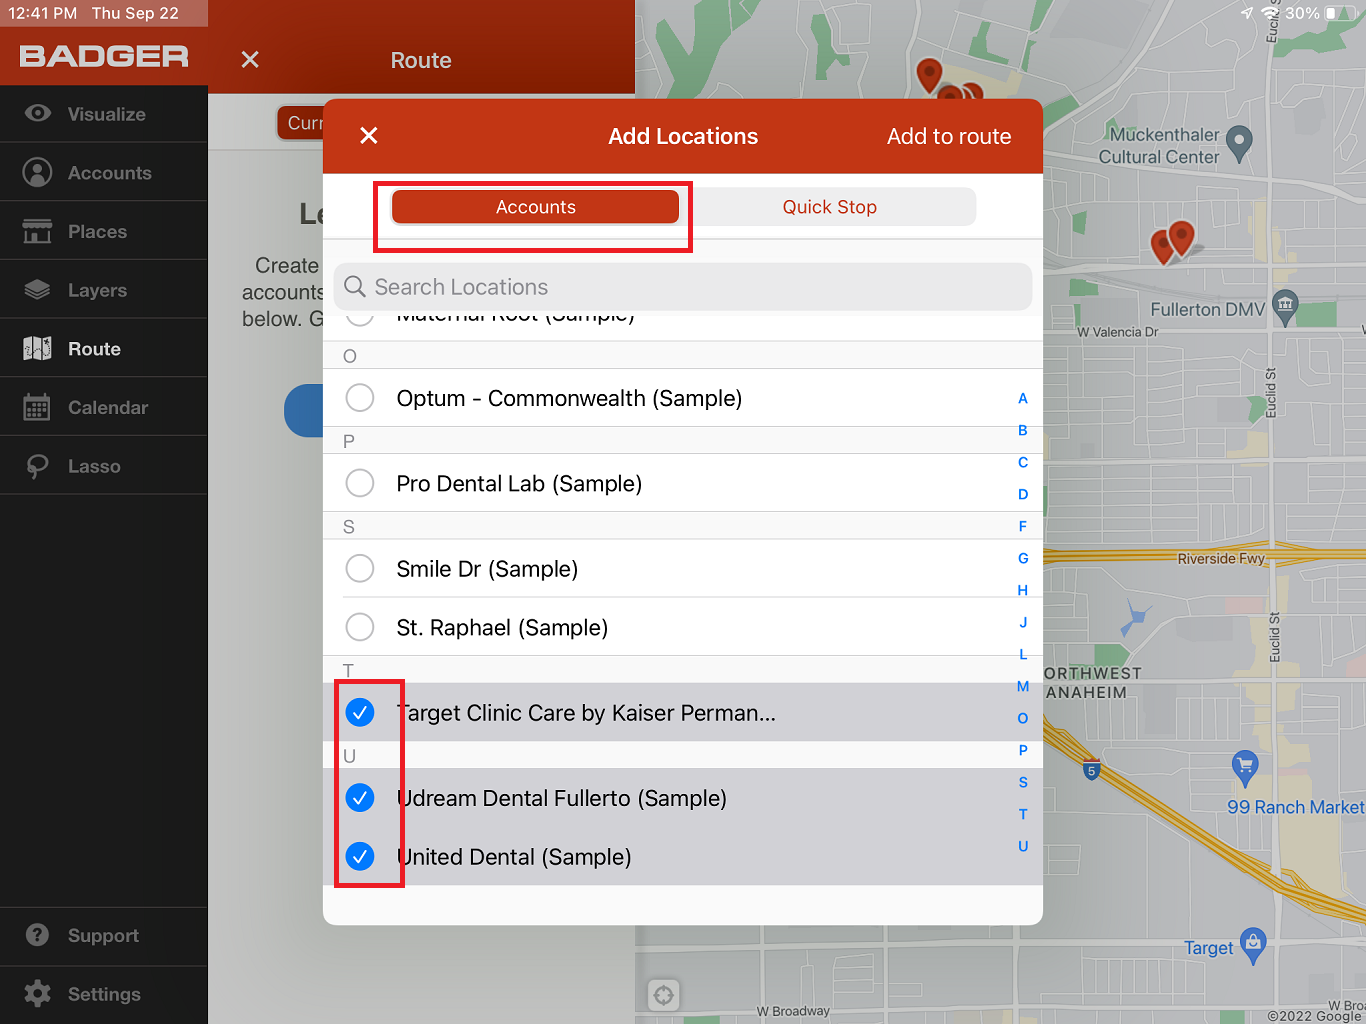Jump to index letter M
The height and width of the screenshot is (1024, 1366).
[x=1023, y=686]
